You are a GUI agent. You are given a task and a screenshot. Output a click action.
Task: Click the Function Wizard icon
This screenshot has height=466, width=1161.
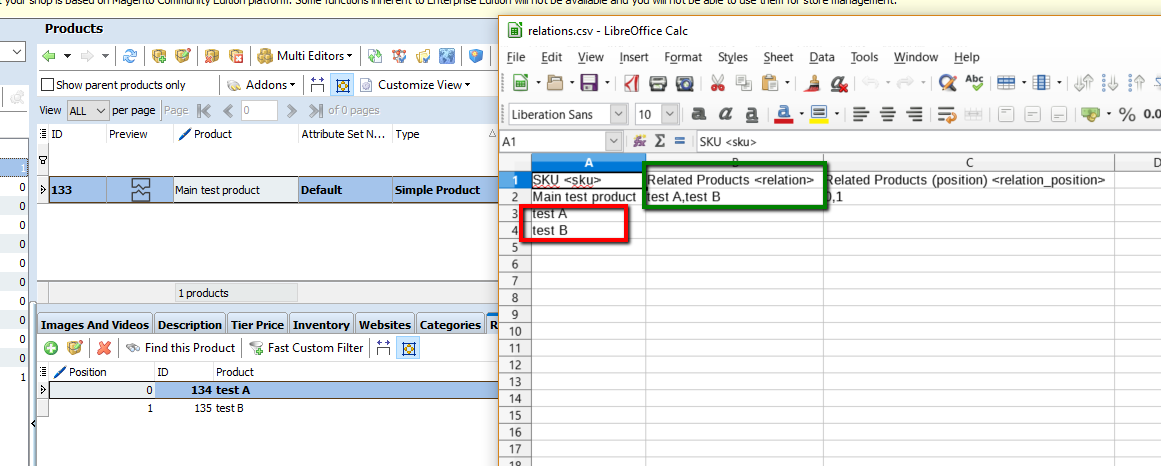pyautogui.click(x=640, y=141)
